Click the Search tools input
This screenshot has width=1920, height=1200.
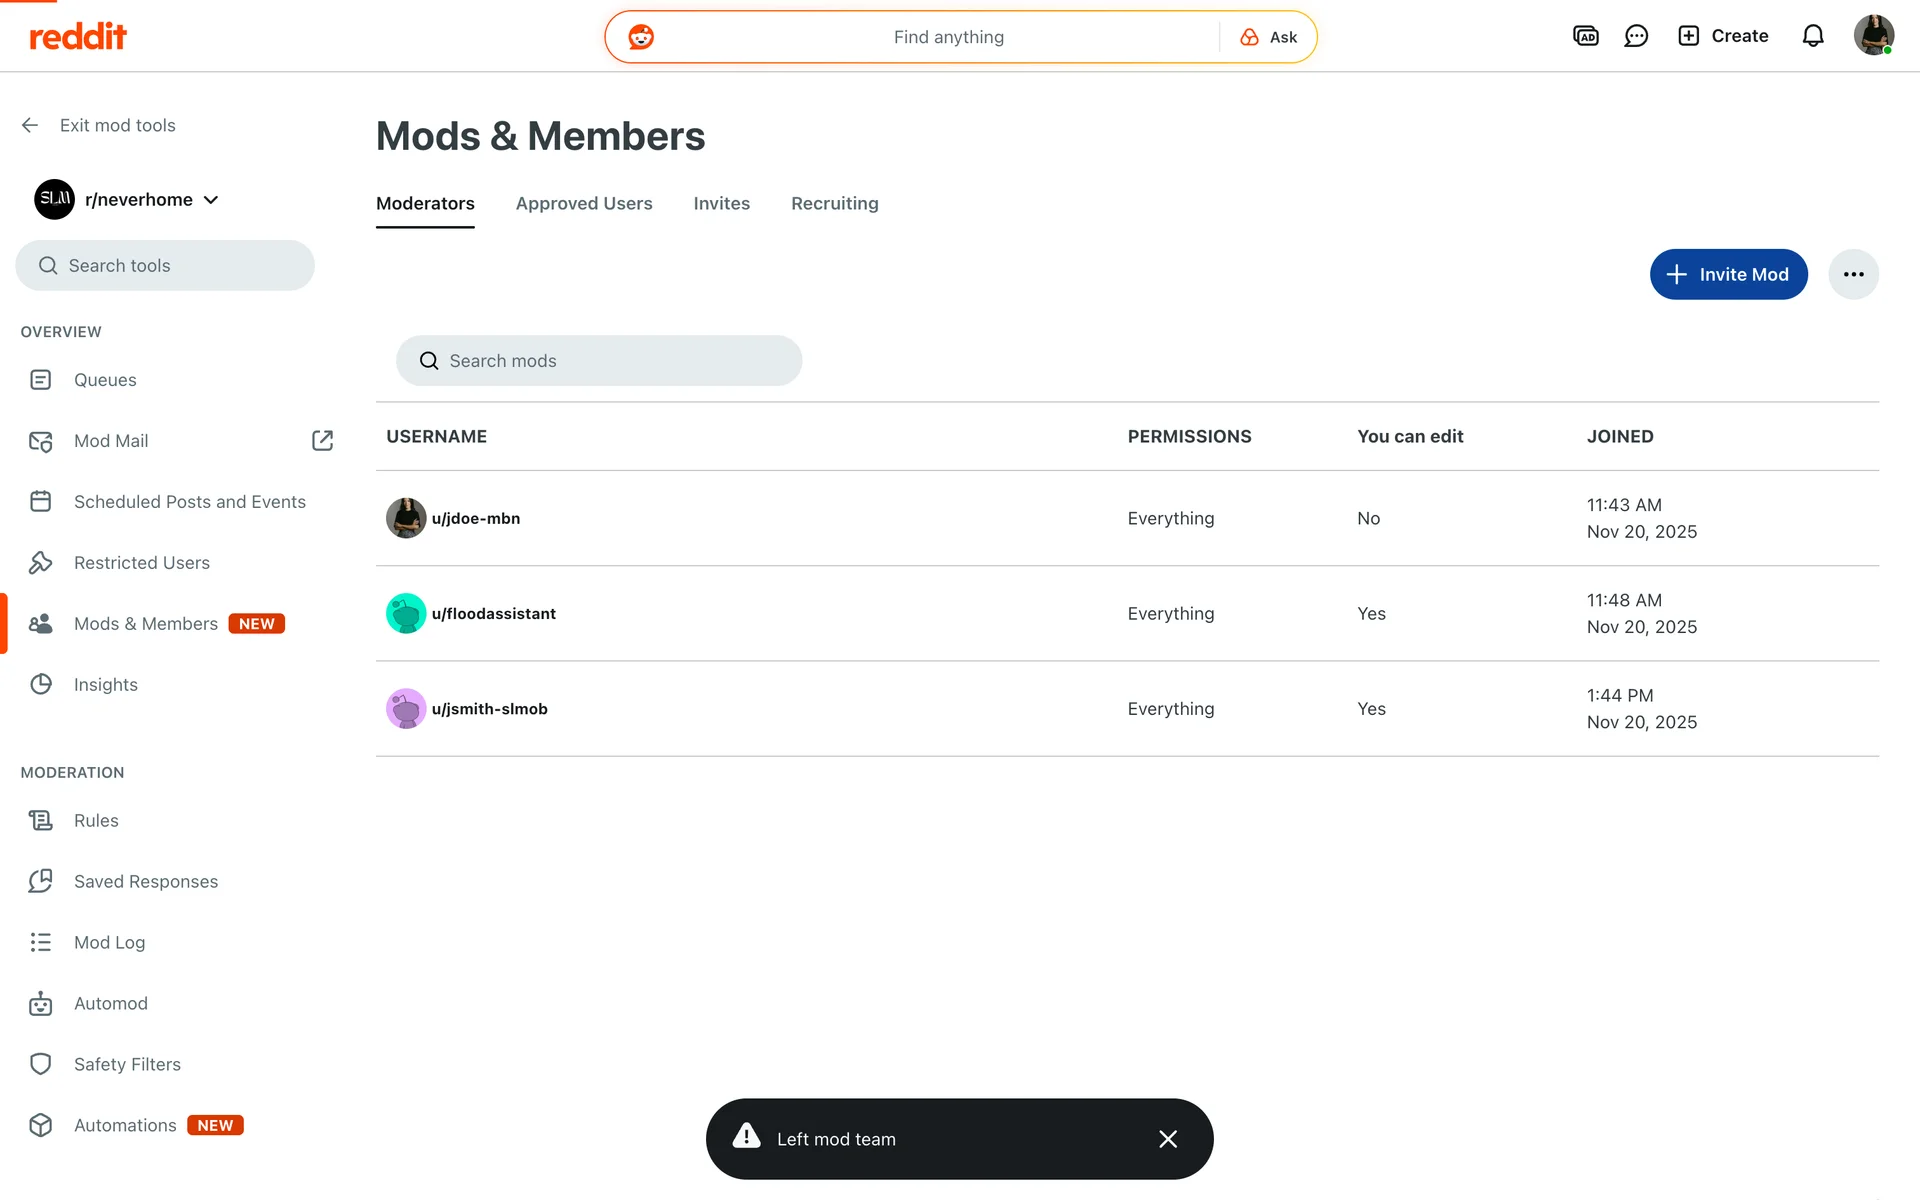coord(165,266)
